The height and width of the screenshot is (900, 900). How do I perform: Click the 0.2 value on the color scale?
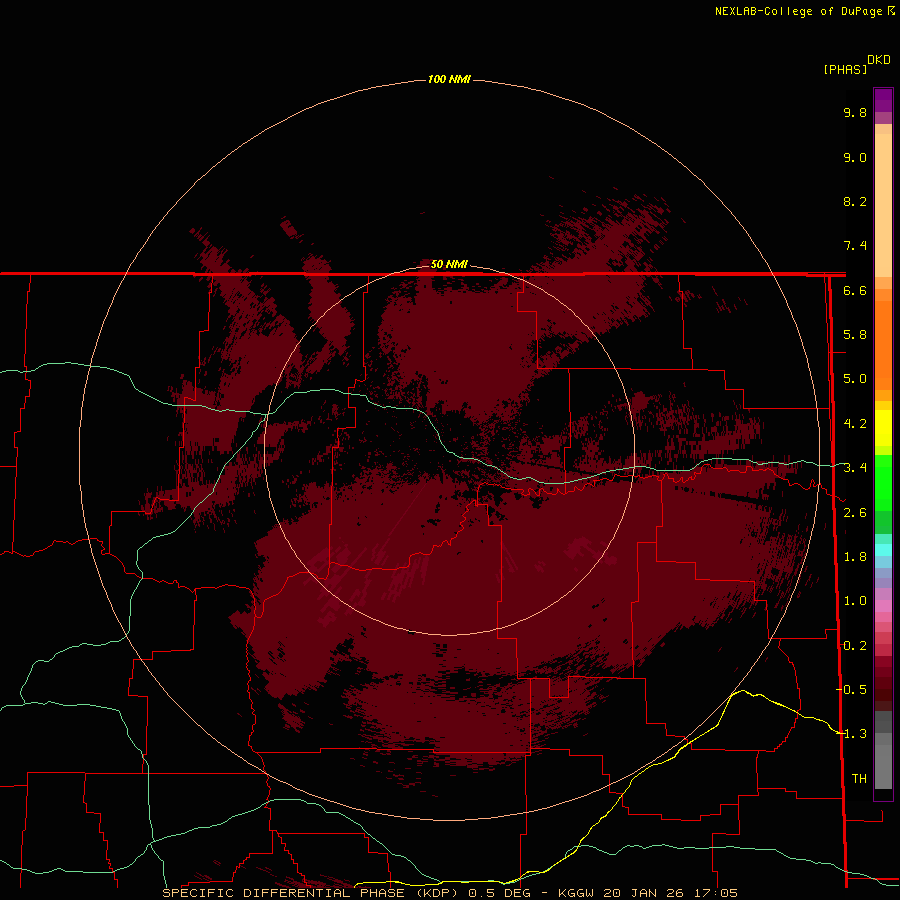[855, 646]
